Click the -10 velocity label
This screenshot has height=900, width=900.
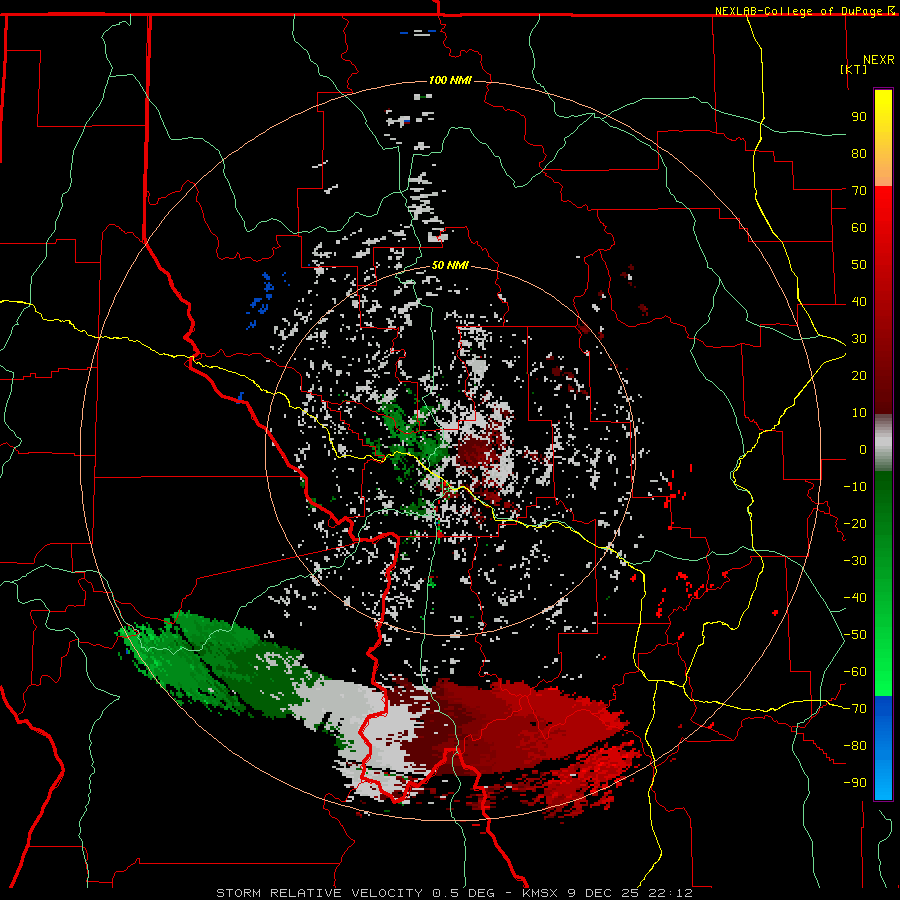point(855,487)
